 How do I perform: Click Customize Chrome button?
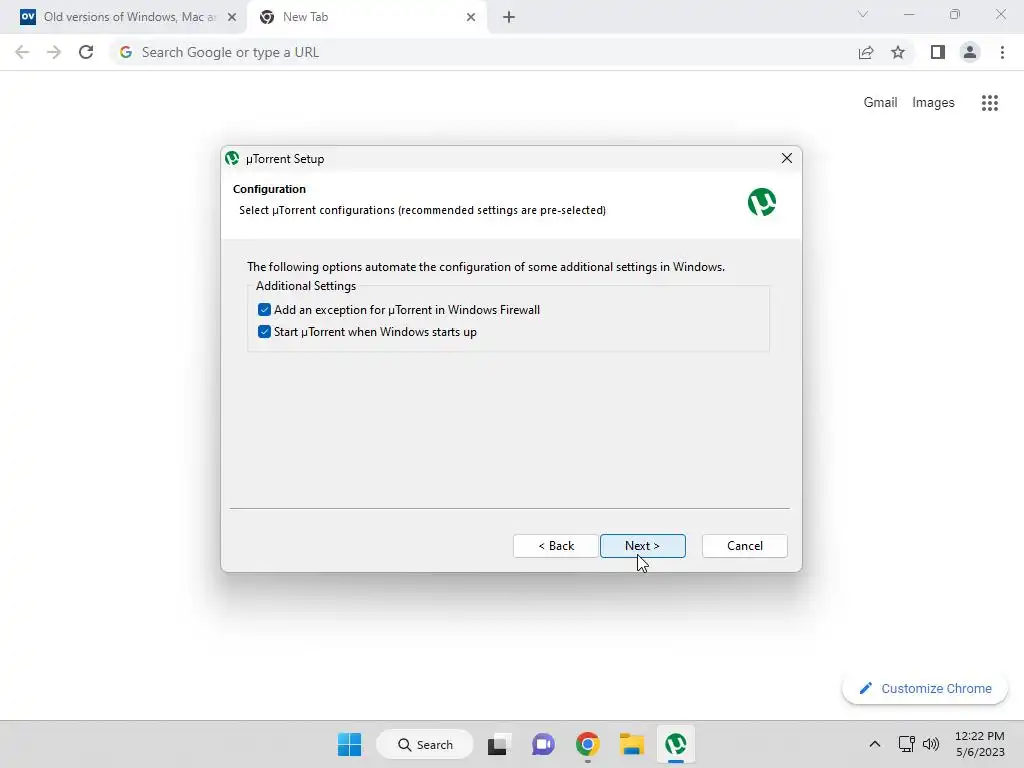tap(925, 688)
